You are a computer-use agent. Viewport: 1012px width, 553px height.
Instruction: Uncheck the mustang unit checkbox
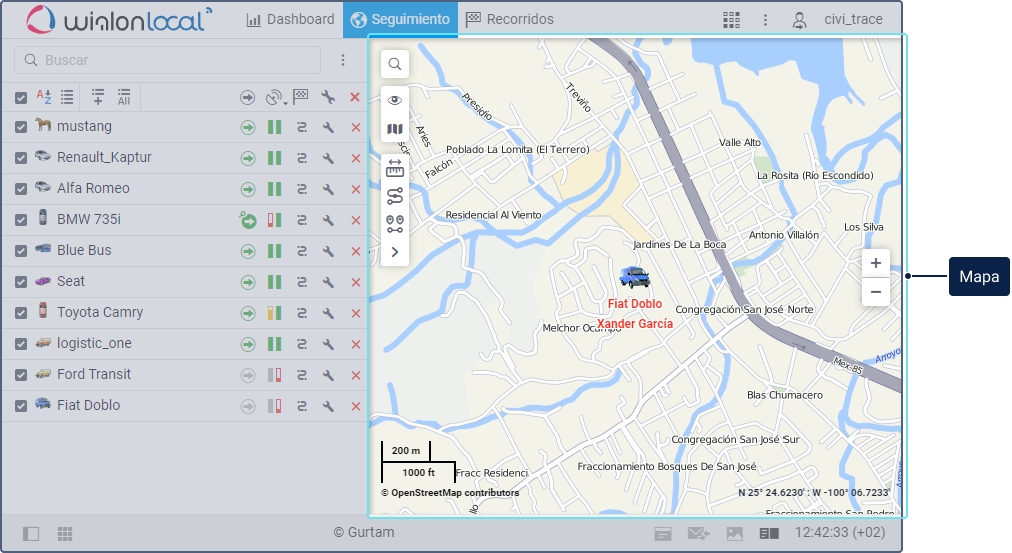(21, 127)
